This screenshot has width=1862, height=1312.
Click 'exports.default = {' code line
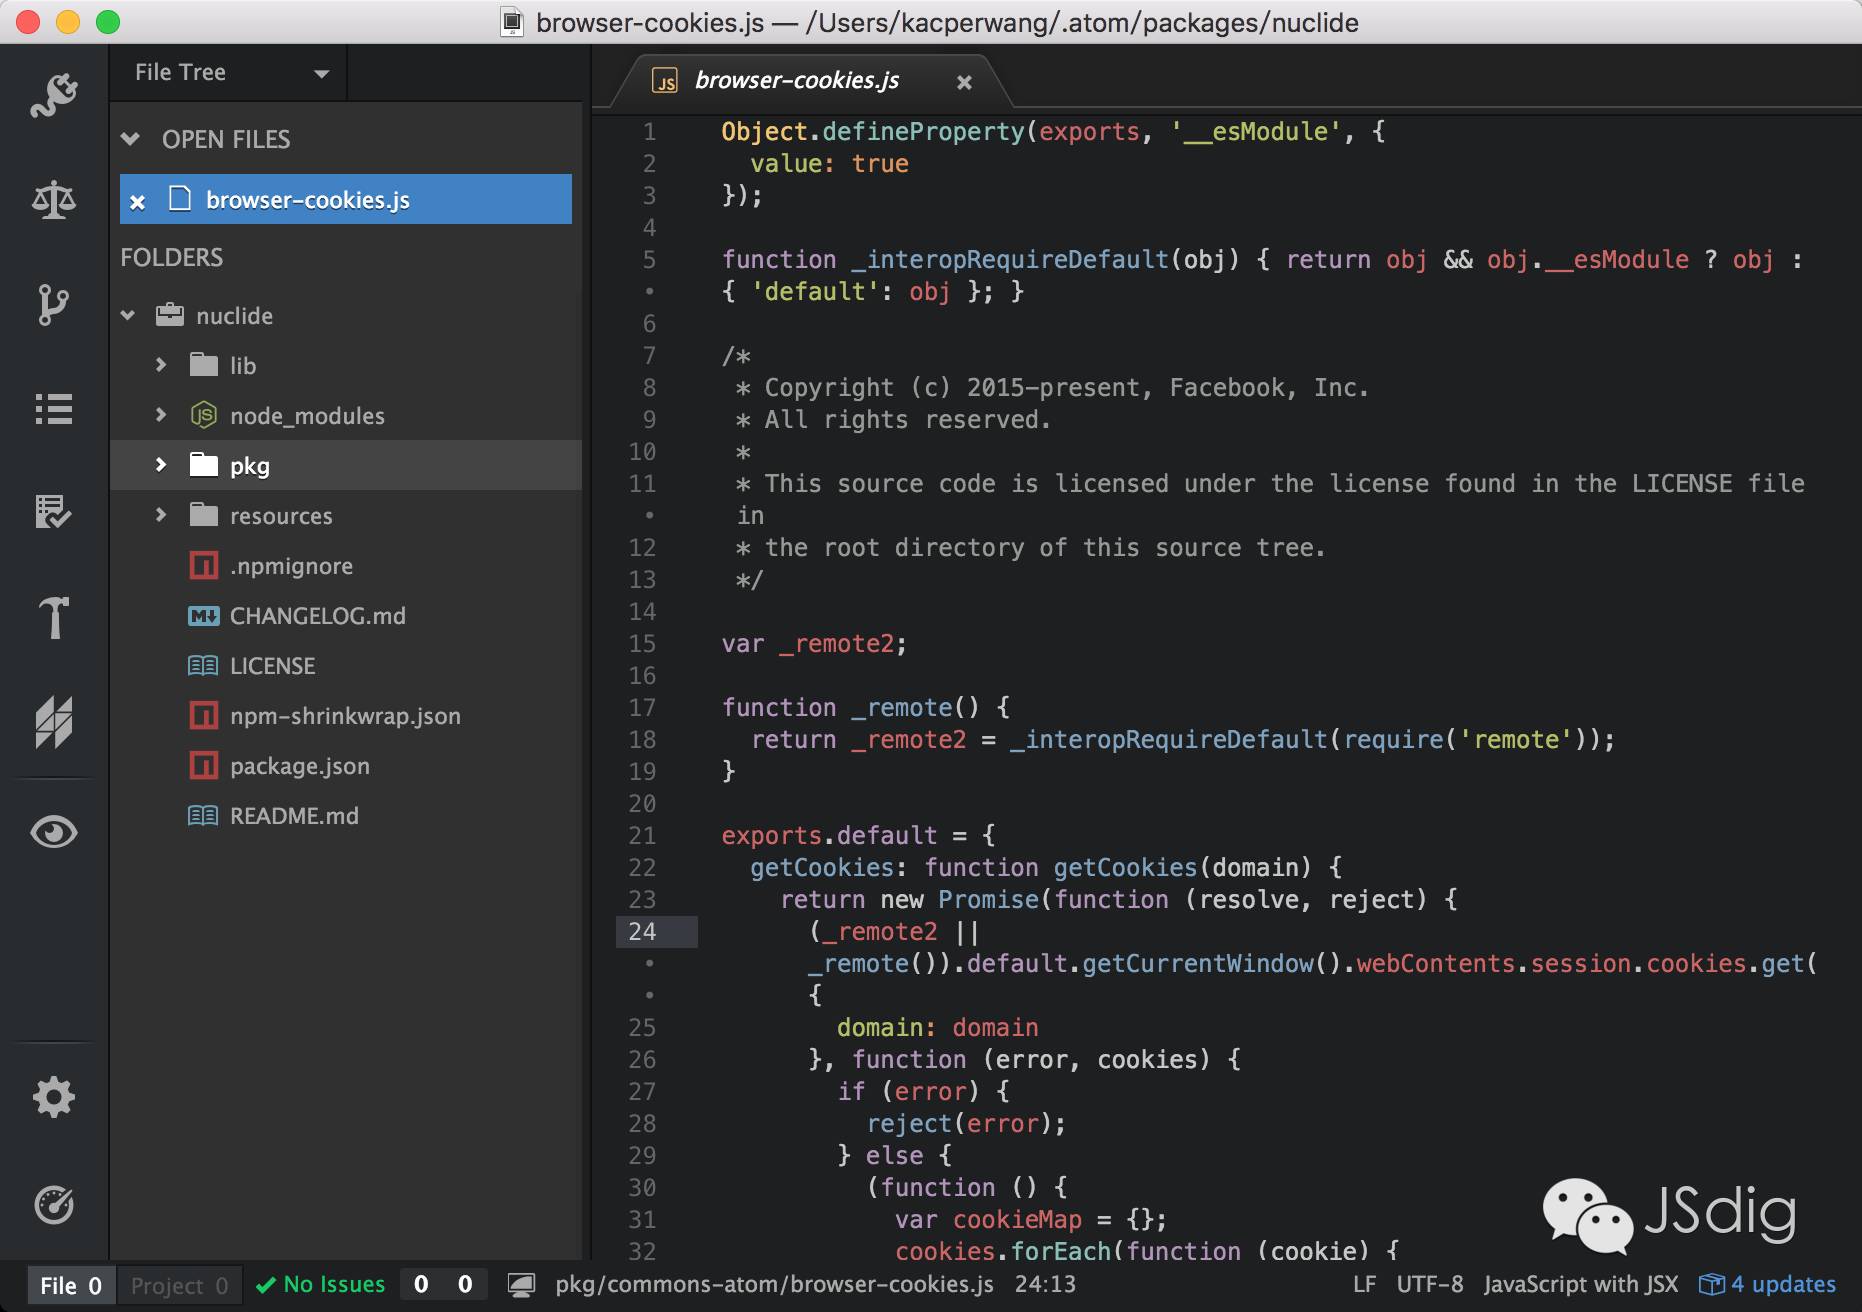tap(858, 836)
